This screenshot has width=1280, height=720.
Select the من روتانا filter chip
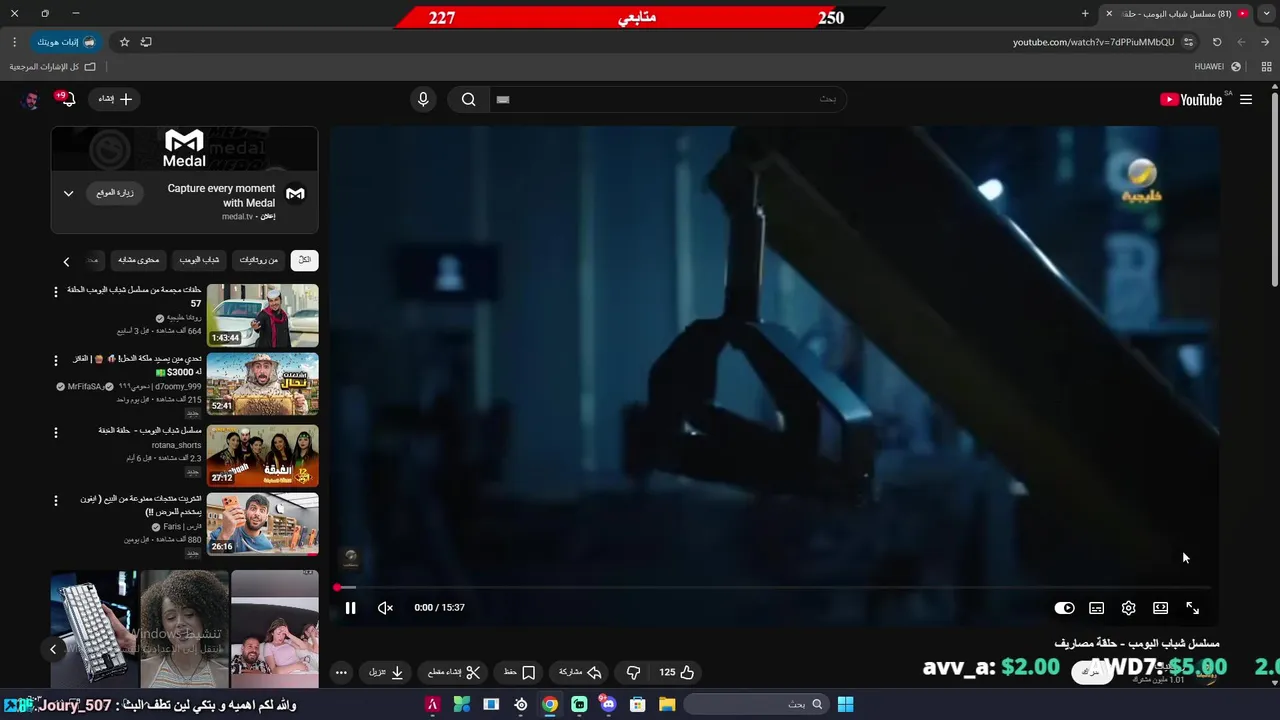(x=259, y=260)
